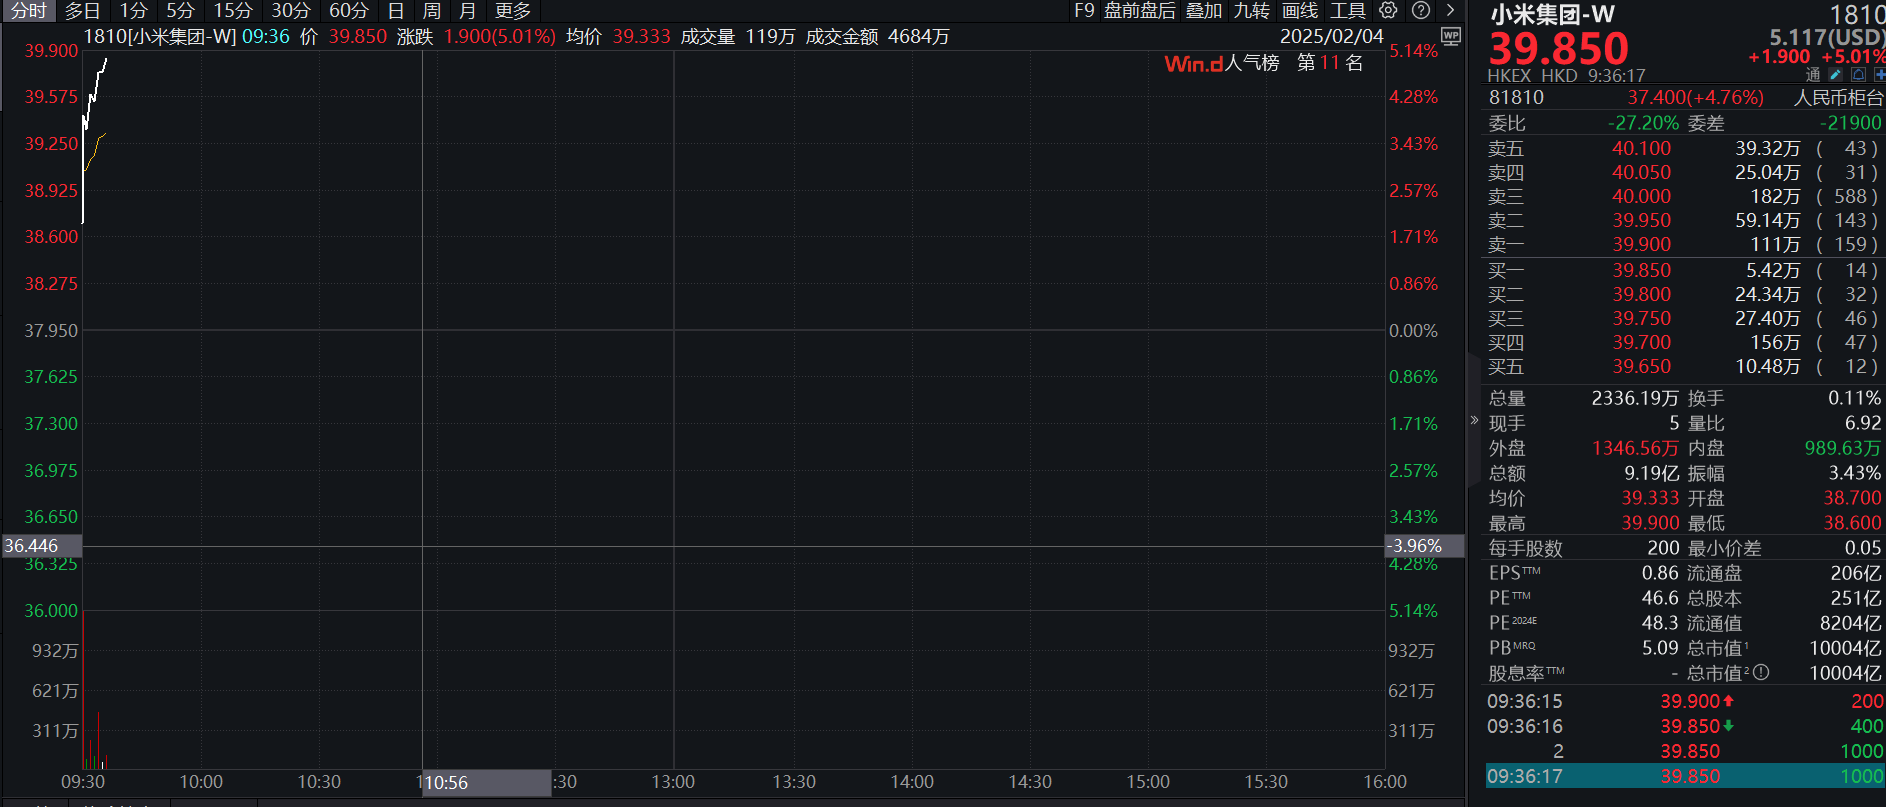Toggle the 九转 indicator

(1252, 11)
